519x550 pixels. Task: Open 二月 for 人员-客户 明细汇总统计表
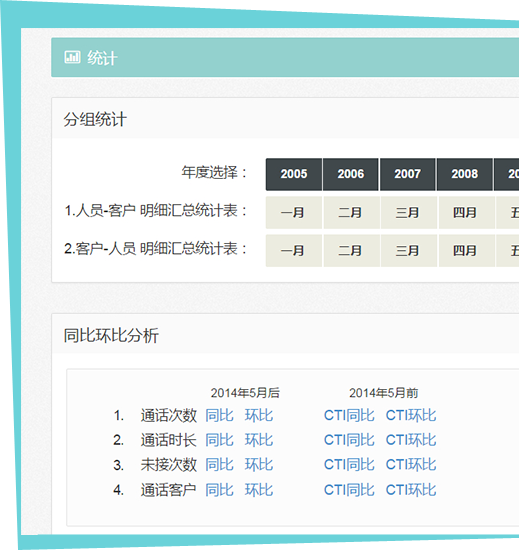[351, 213]
